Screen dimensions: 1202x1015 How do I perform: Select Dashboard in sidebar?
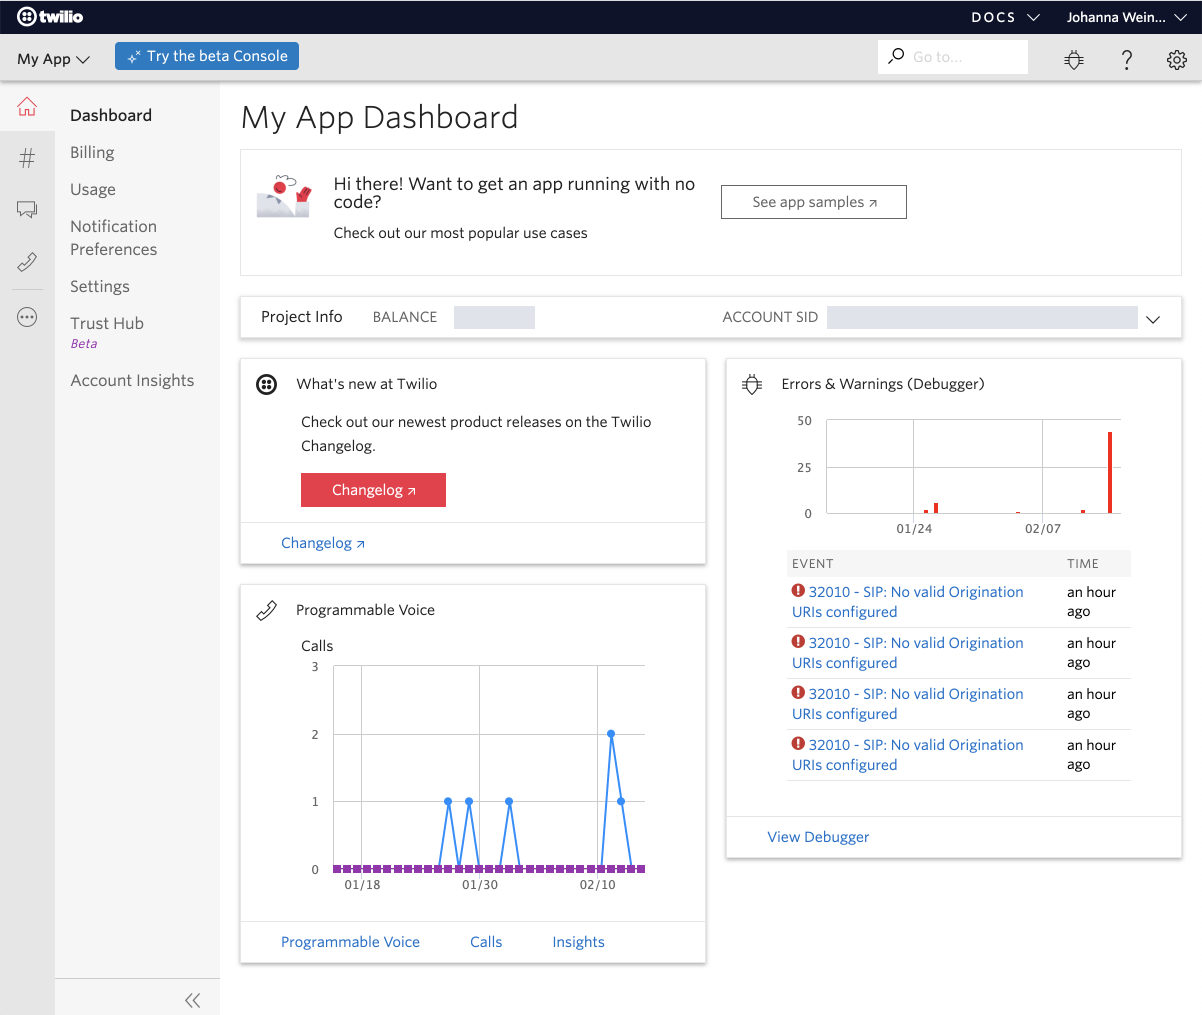click(x=111, y=115)
